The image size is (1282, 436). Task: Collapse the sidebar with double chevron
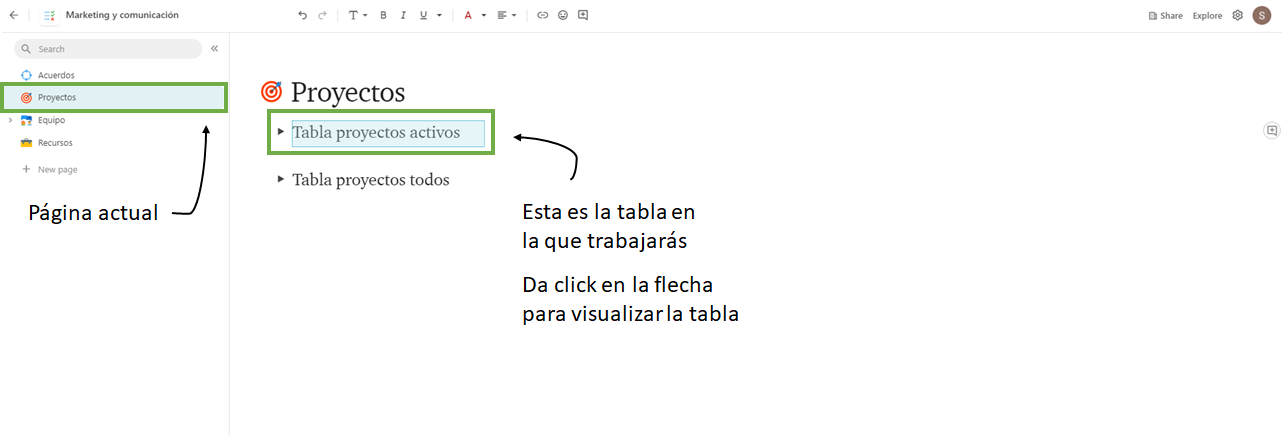click(x=214, y=48)
